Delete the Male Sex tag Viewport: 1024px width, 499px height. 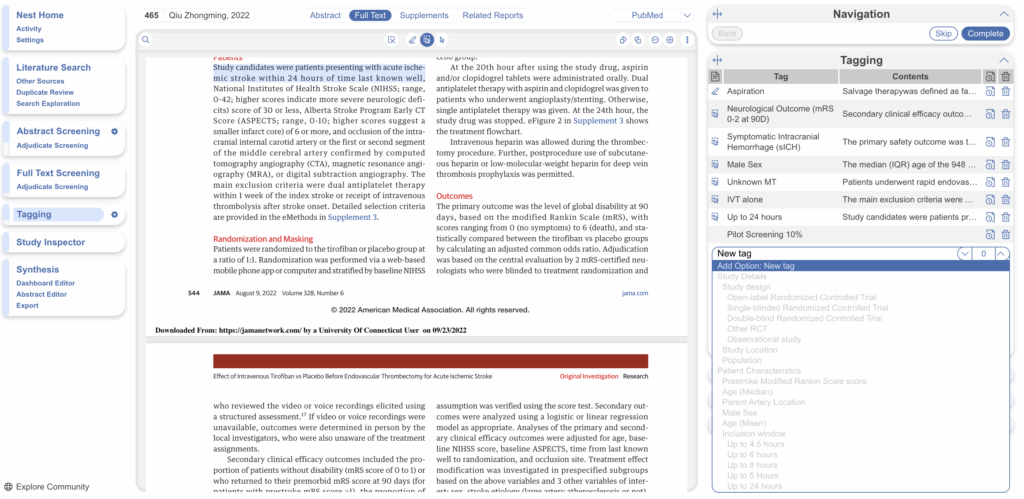[1006, 164]
